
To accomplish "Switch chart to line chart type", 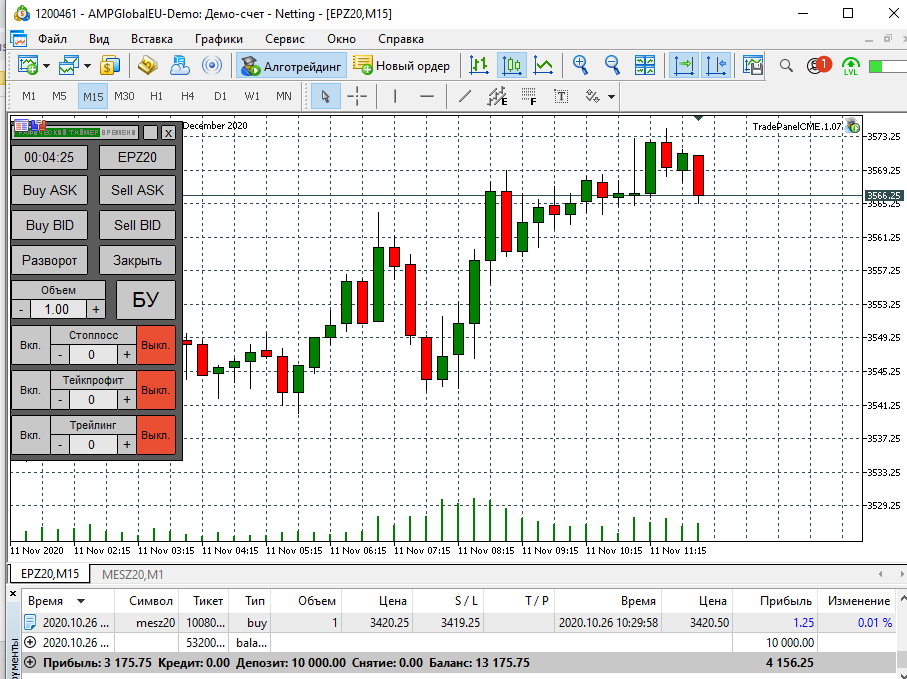I will click(x=544, y=65).
